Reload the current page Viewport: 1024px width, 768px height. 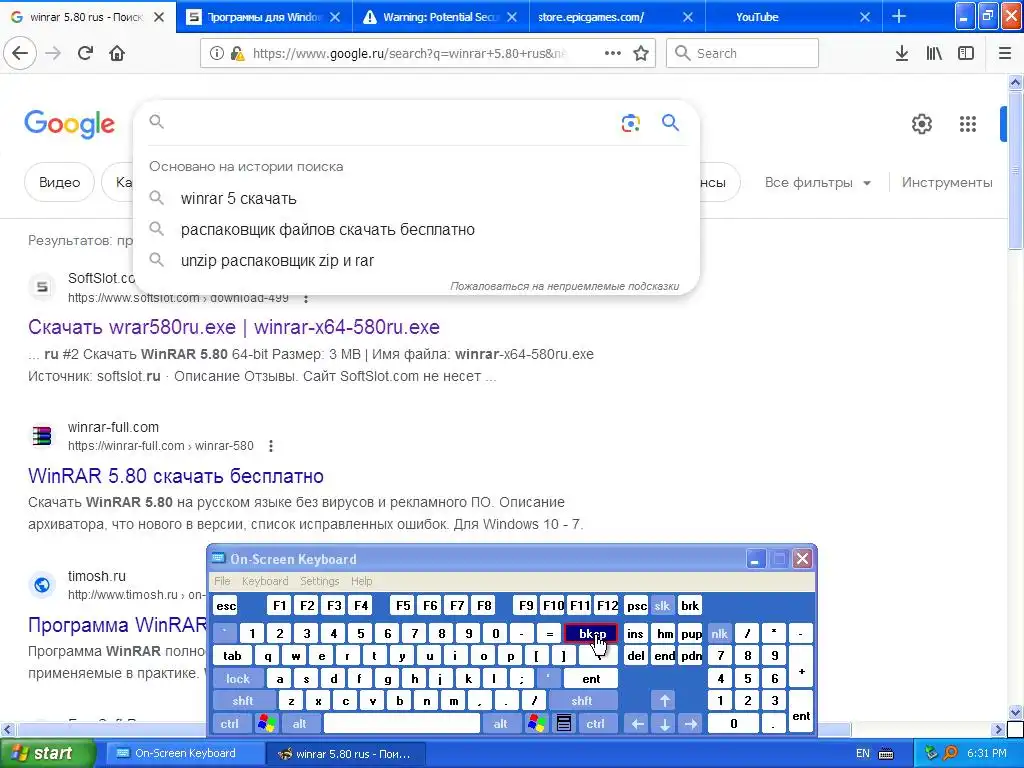pos(85,53)
